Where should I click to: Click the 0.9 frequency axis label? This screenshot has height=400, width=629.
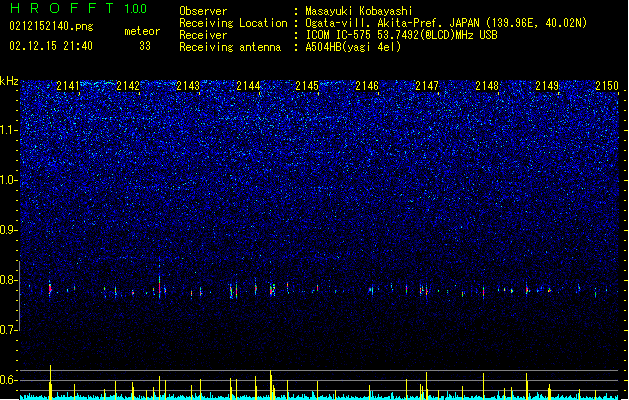click(x=8, y=230)
